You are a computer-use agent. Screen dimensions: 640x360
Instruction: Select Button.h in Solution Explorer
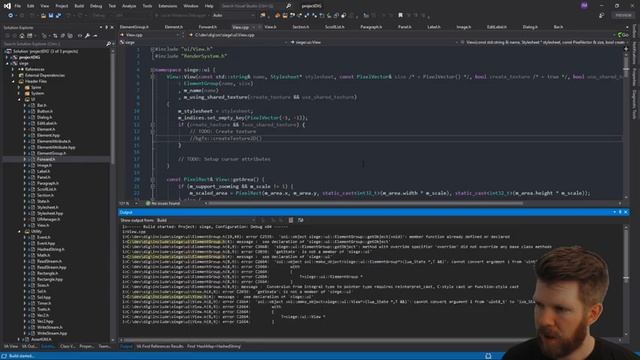(44, 111)
